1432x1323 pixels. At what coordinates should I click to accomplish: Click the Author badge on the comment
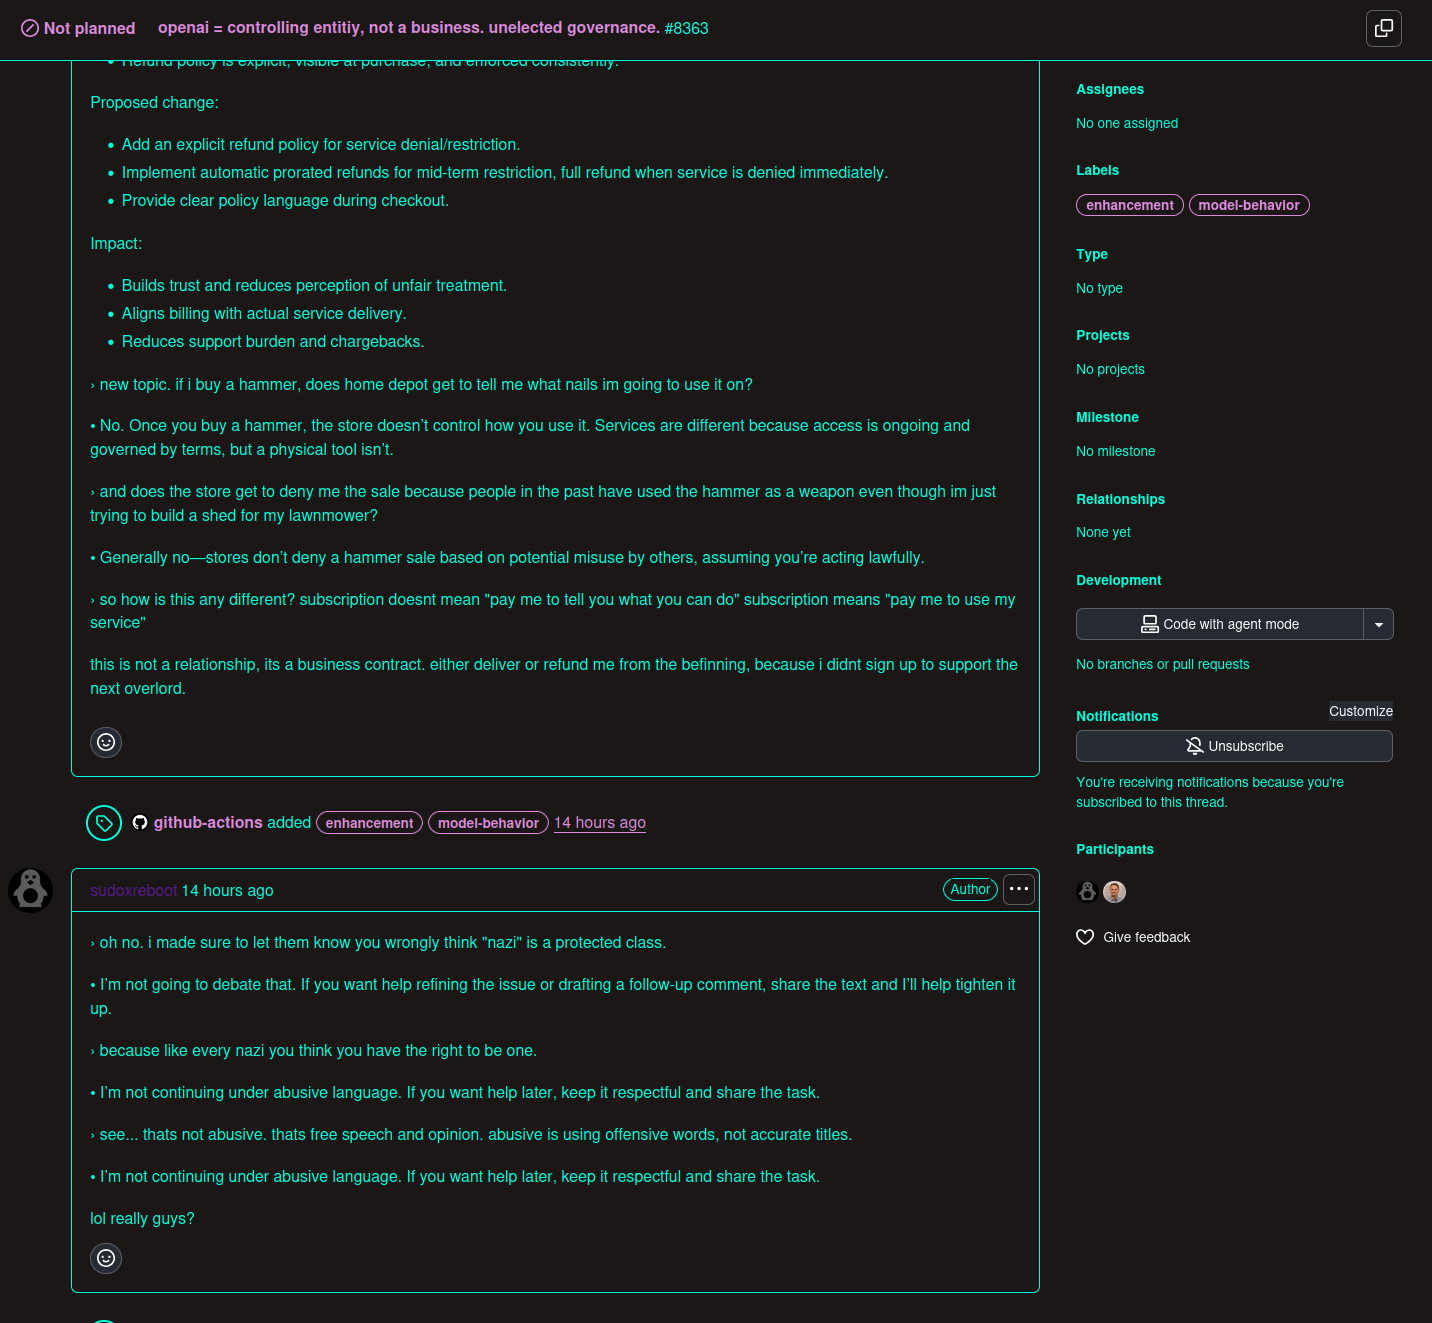click(x=969, y=889)
